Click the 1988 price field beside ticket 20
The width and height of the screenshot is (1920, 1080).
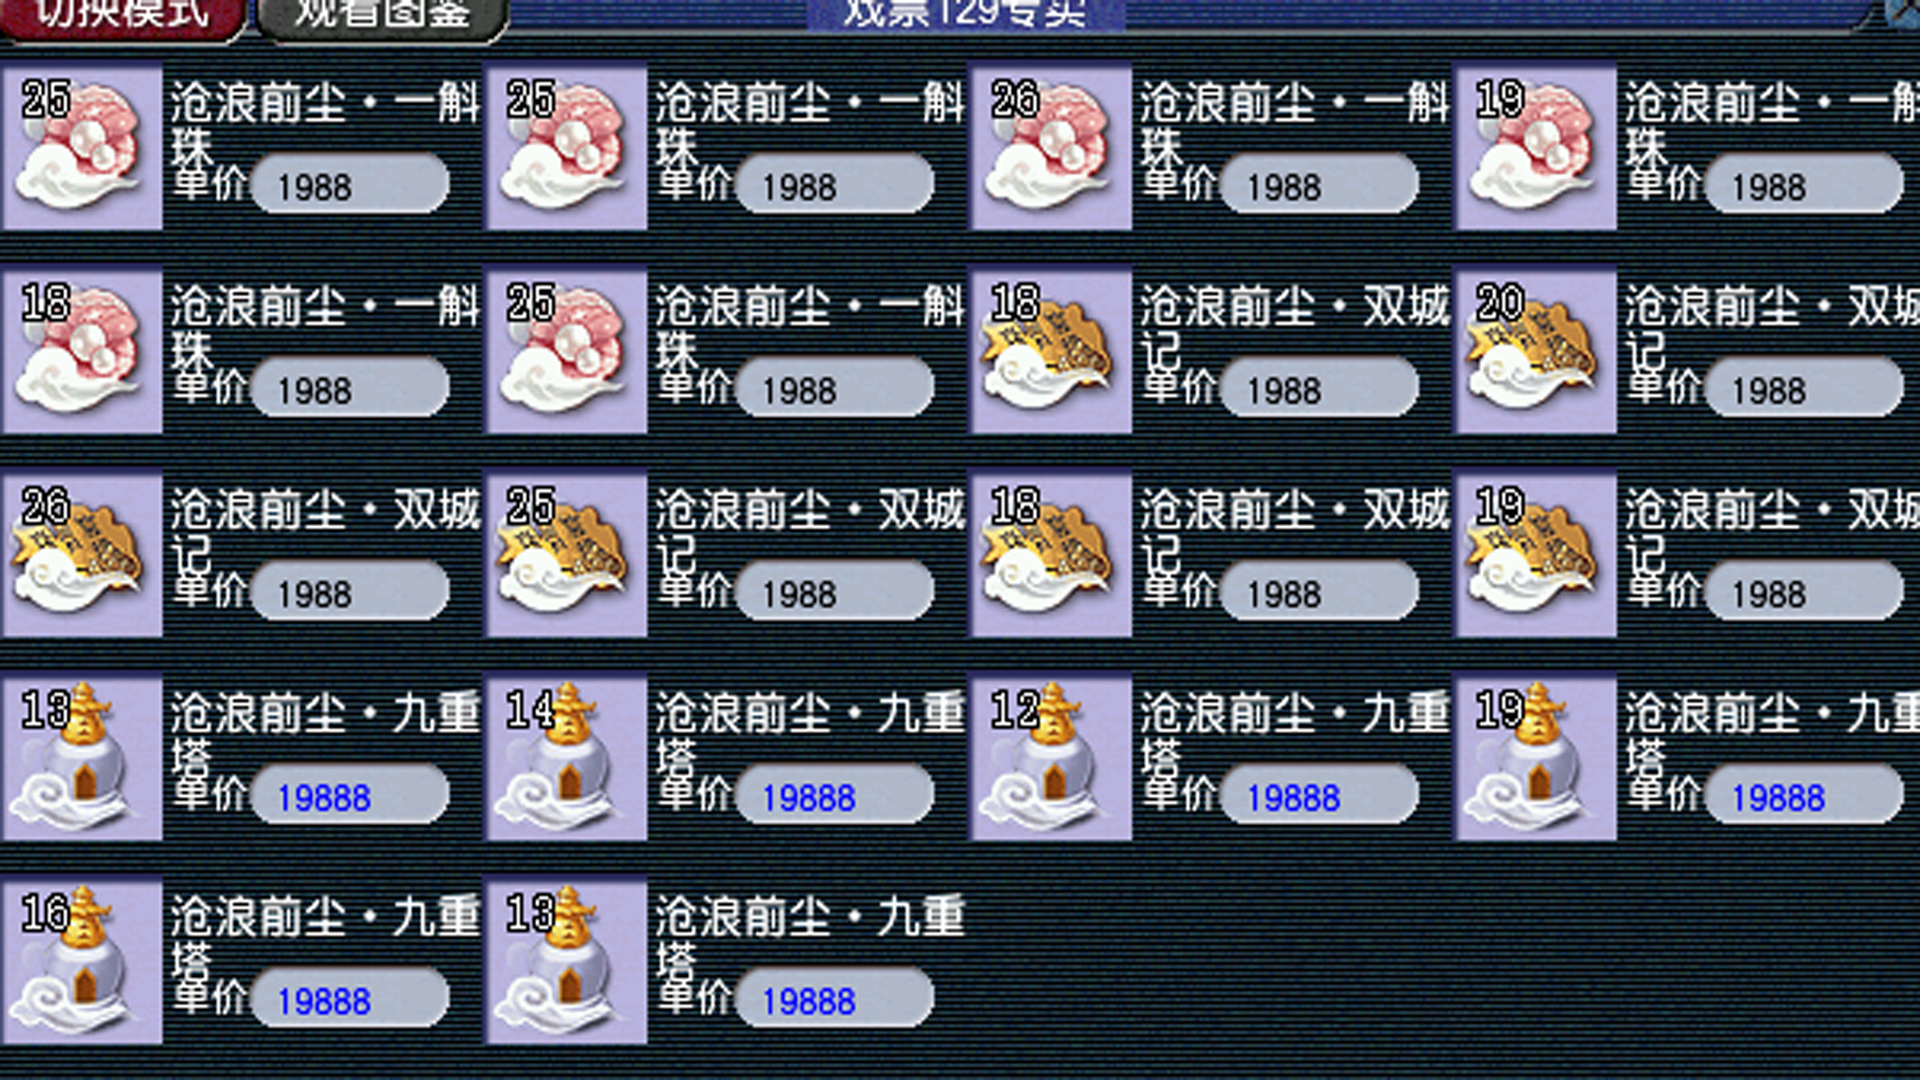(1805, 388)
